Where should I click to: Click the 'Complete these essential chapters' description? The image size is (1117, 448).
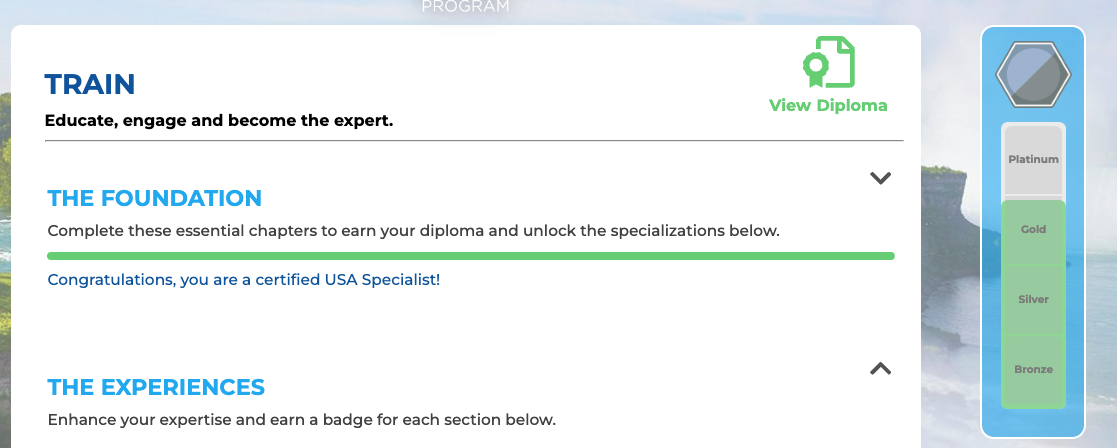click(x=413, y=231)
